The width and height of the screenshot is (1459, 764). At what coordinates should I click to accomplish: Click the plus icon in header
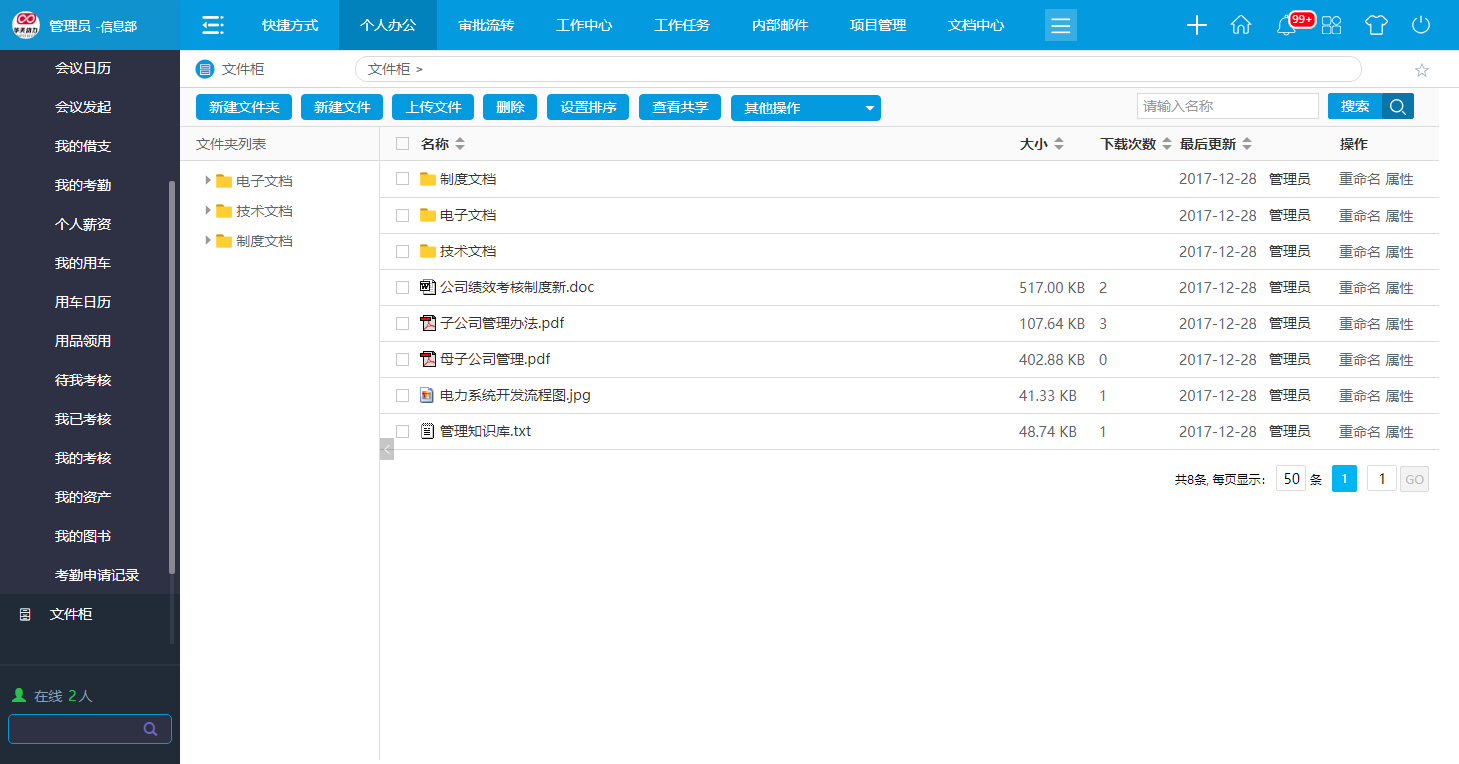(x=1197, y=25)
